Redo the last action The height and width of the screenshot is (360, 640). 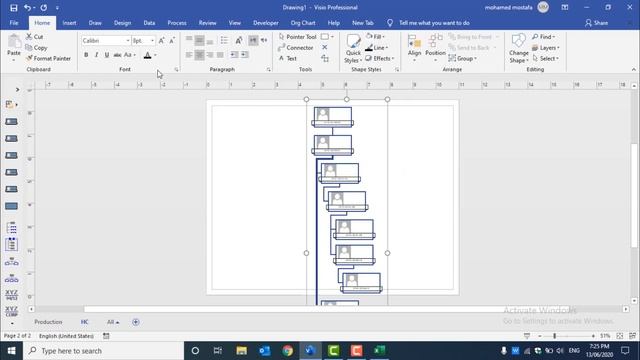click(44, 8)
